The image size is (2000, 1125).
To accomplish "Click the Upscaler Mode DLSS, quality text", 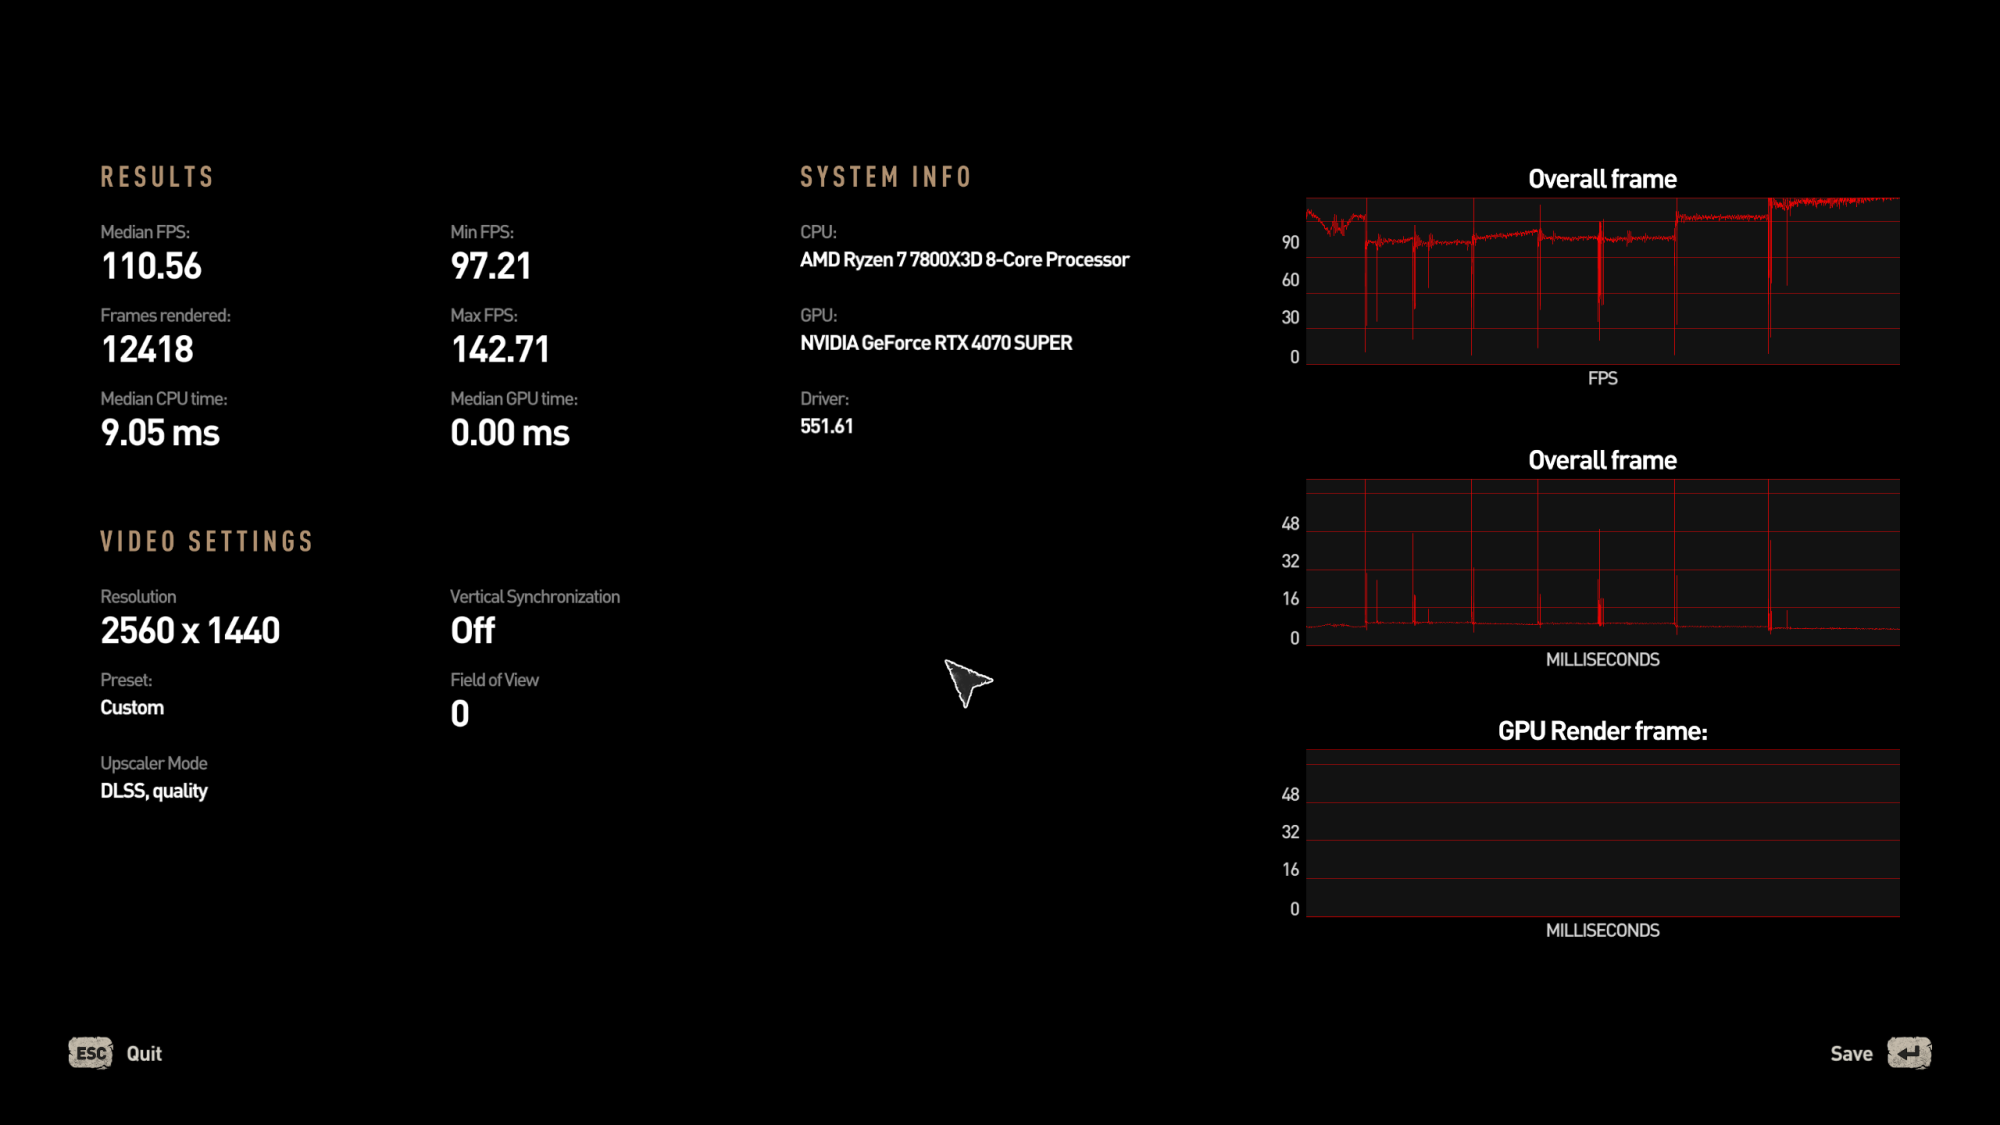I will tap(154, 791).
